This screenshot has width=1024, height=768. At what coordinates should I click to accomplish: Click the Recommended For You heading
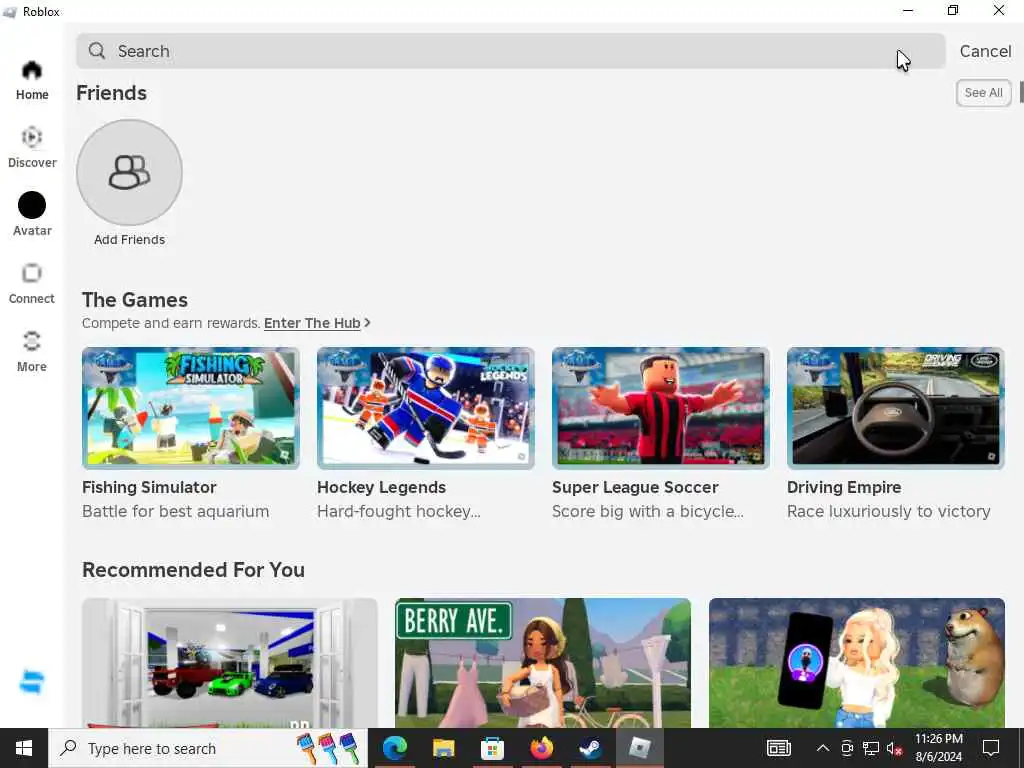coord(193,569)
